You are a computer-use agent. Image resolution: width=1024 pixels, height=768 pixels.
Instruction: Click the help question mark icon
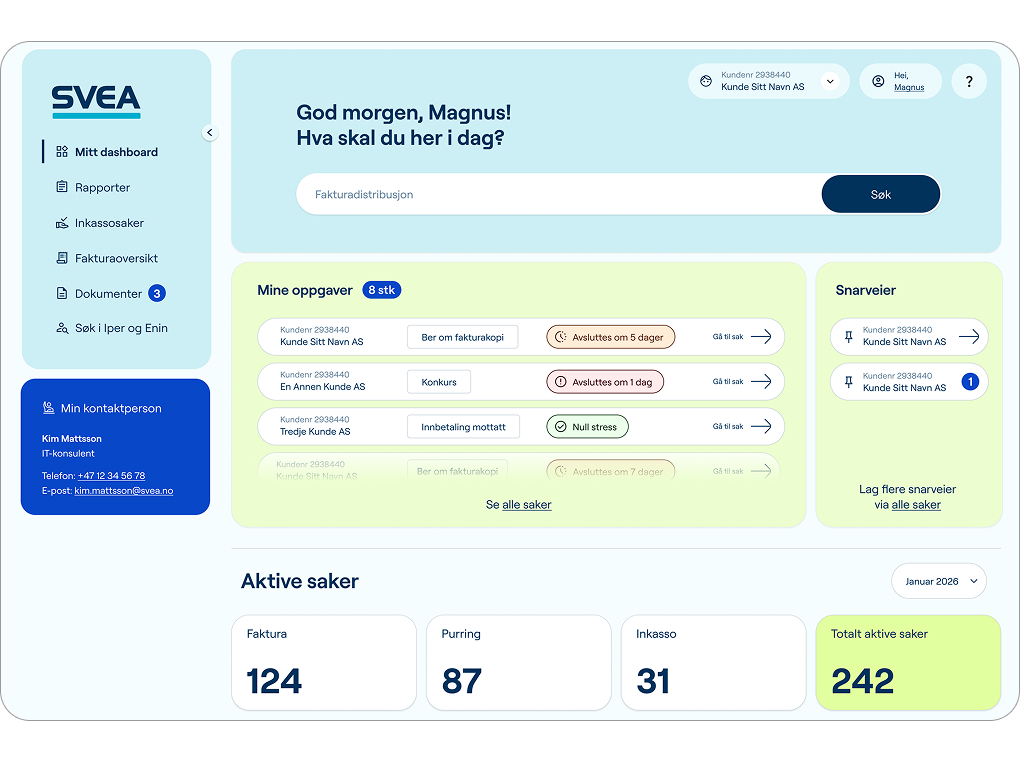click(968, 82)
